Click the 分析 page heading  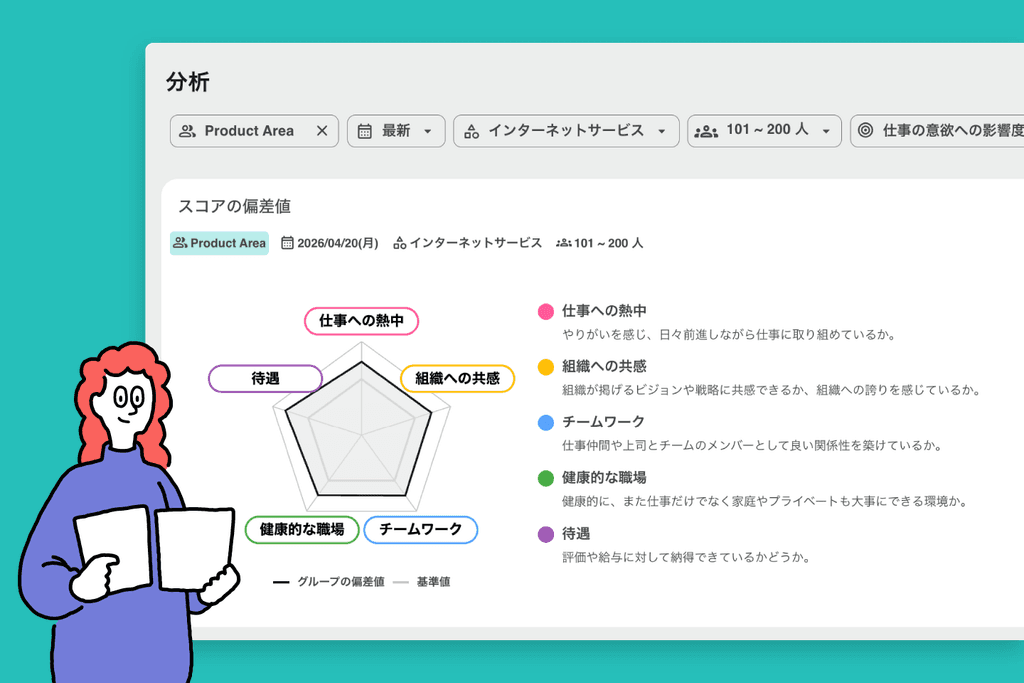[x=187, y=82]
